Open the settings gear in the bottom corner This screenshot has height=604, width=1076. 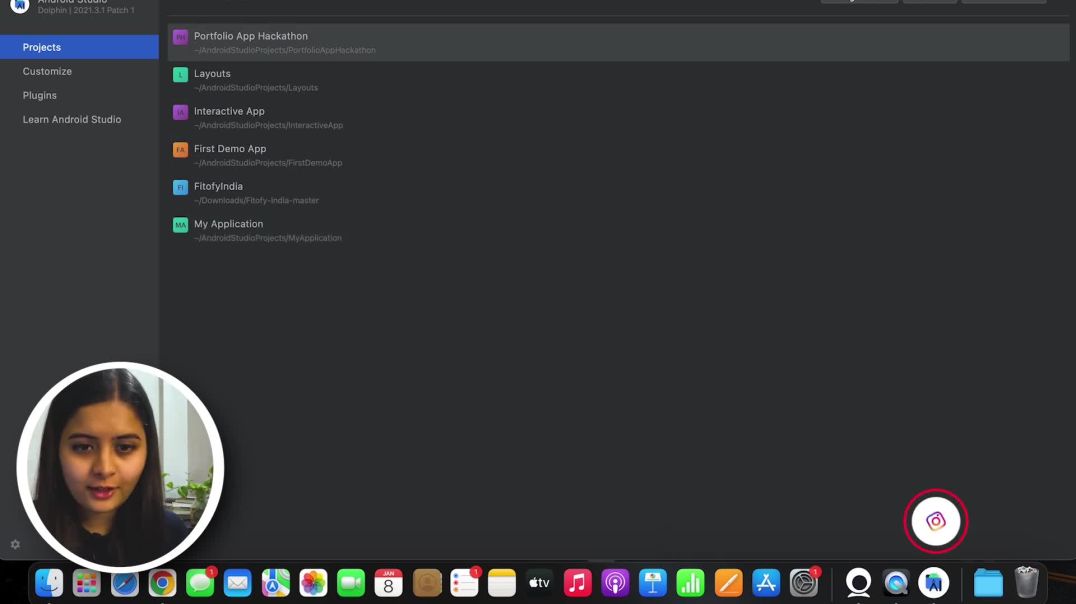coord(14,544)
